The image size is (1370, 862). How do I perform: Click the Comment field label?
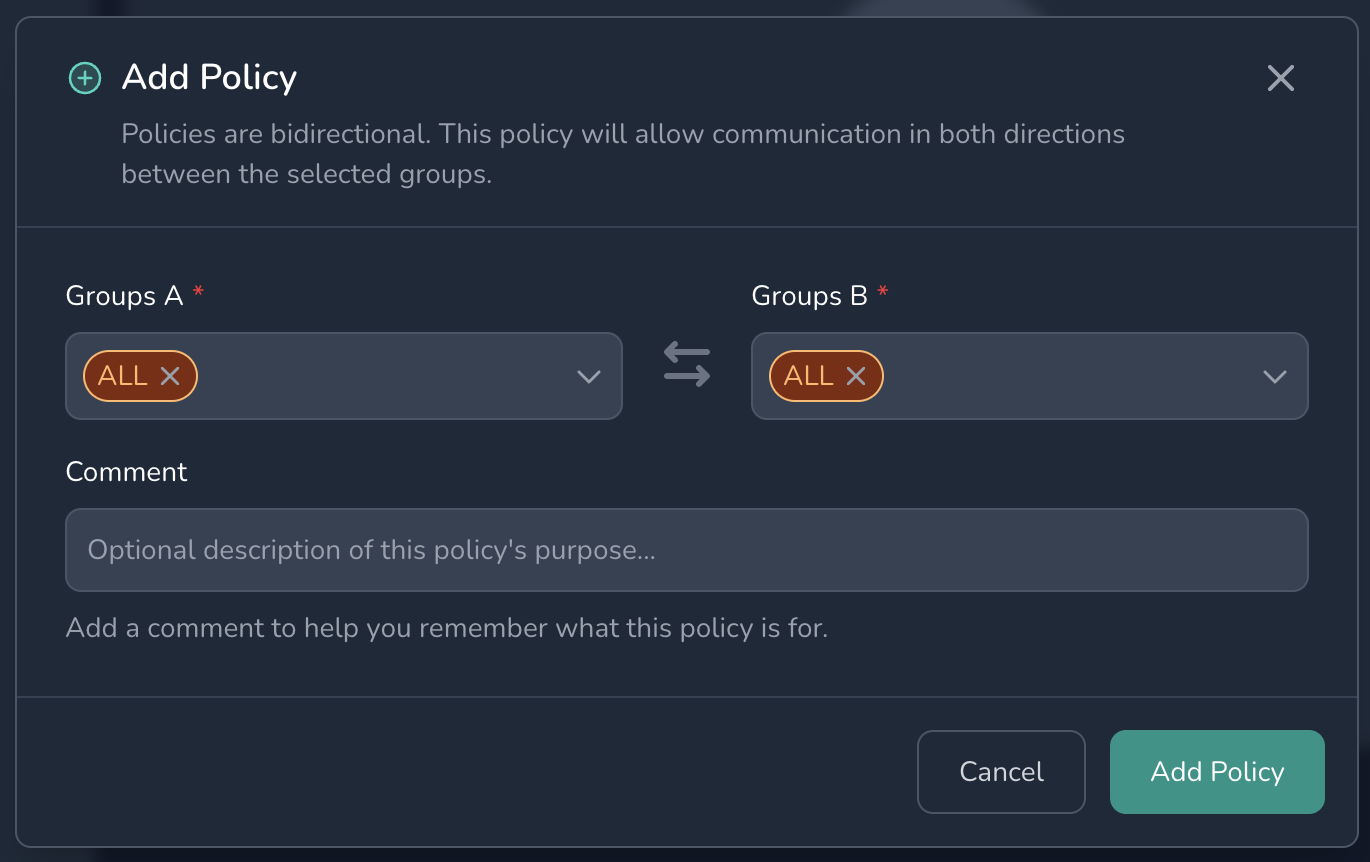(x=126, y=472)
